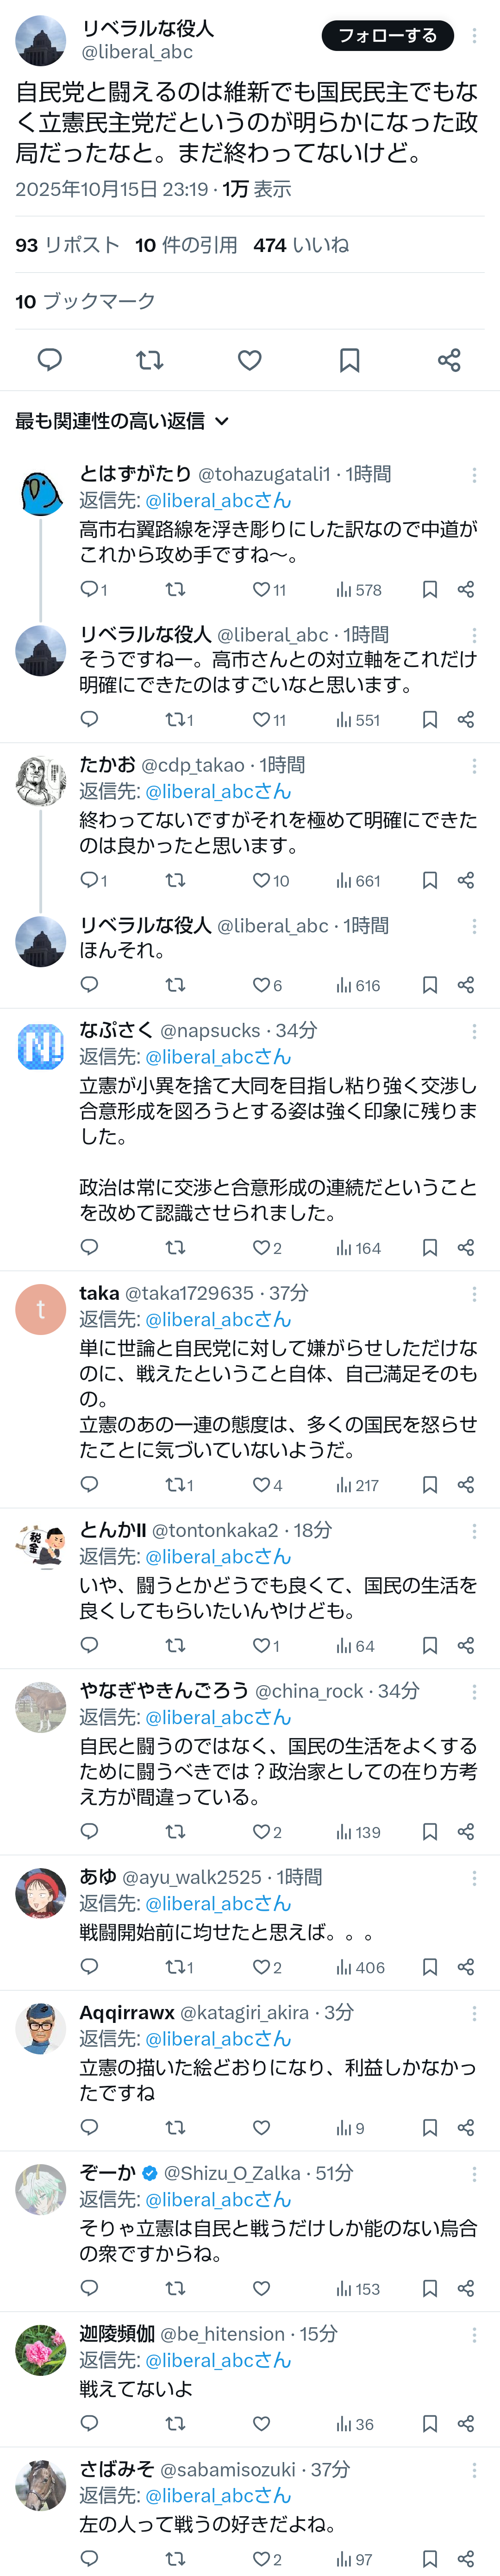This screenshot has height=2576, width=500.
Task: Open more options on とはずがたり's reply
Action: coord(474,475)
